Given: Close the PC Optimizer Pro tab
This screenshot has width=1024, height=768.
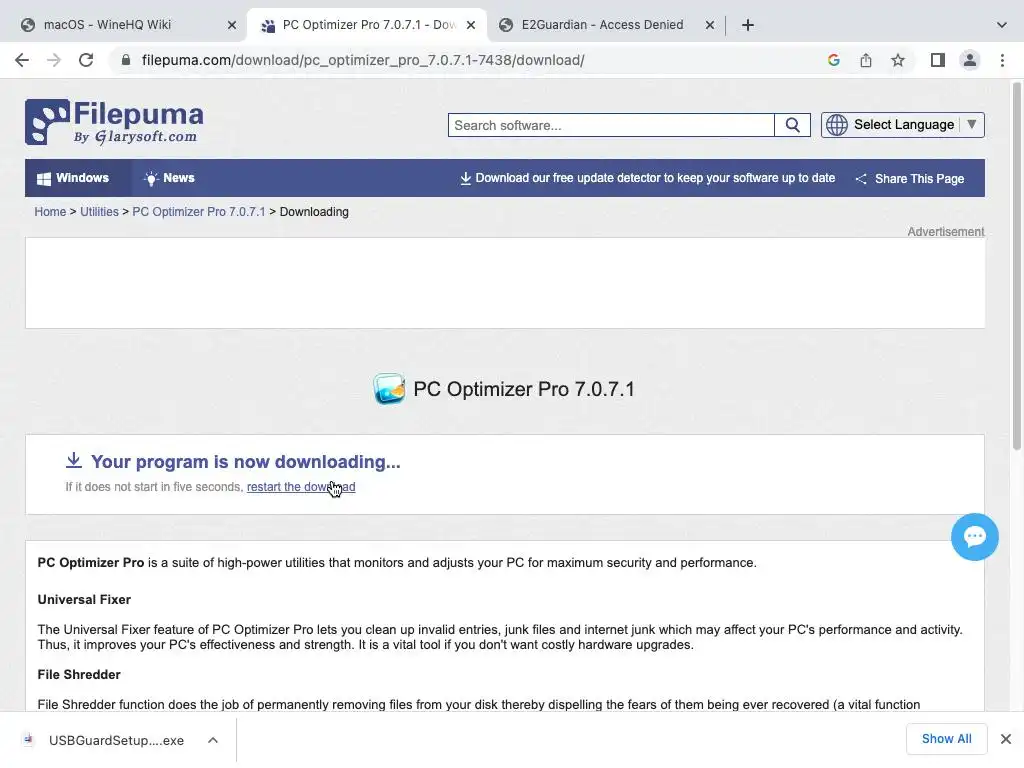Looking at the screenshot, I should pos(471,25).
